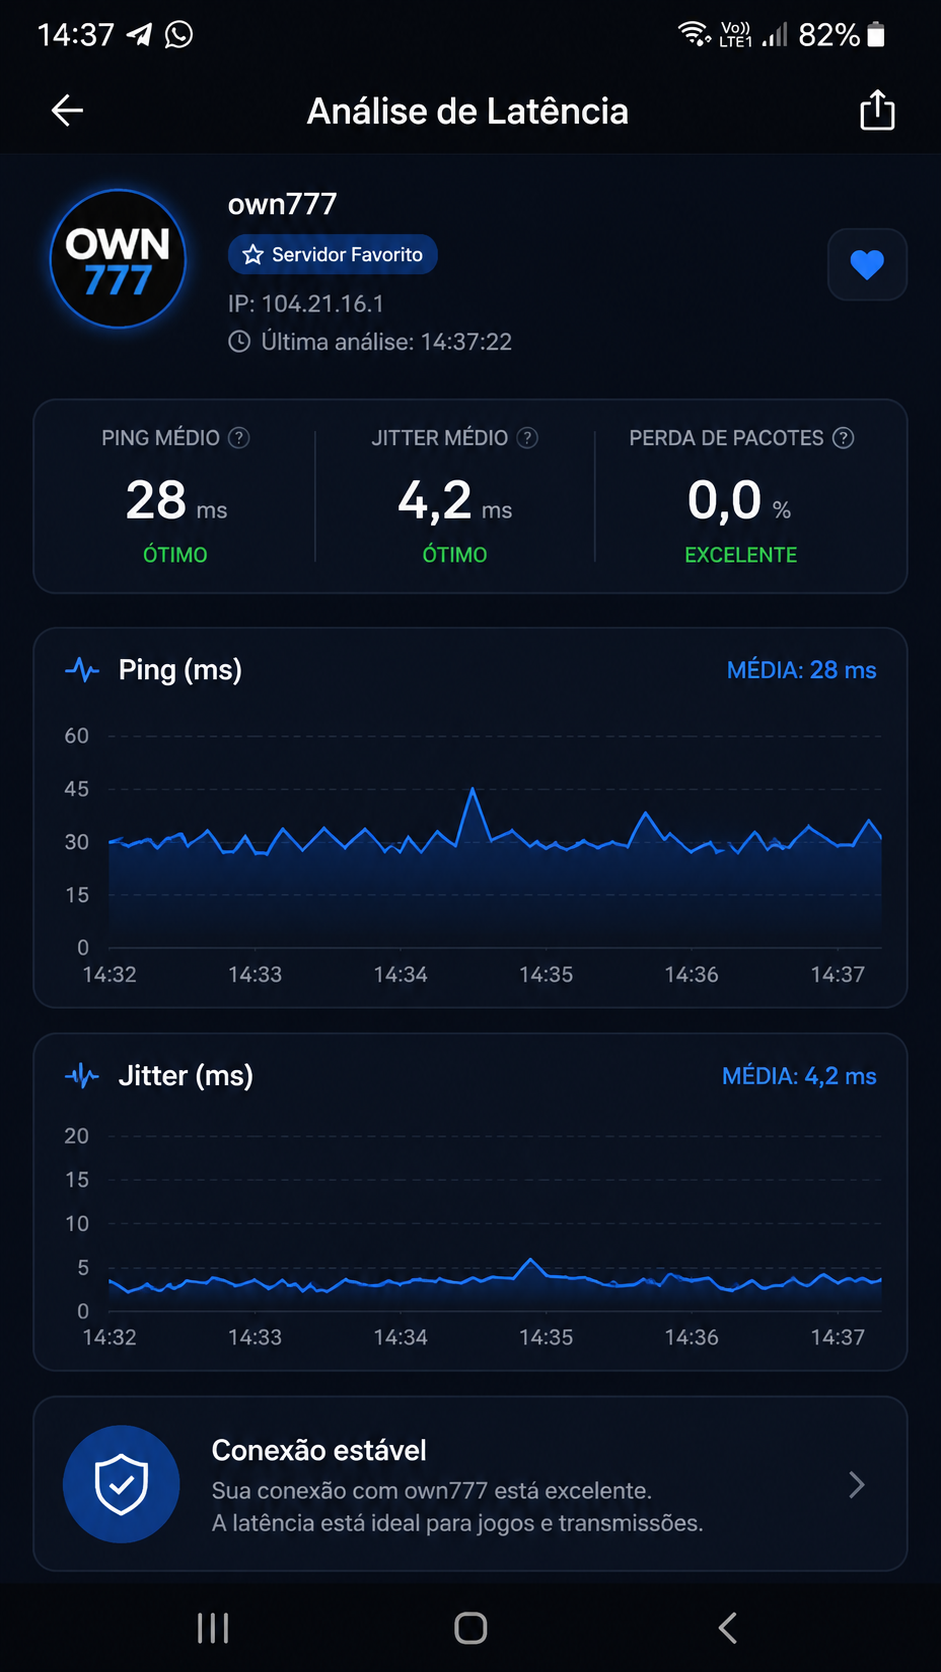The height and width of the screenshot is (1672, 941).
Task: Open help icon next to Jitter Médio
Action: click(528, 438)
